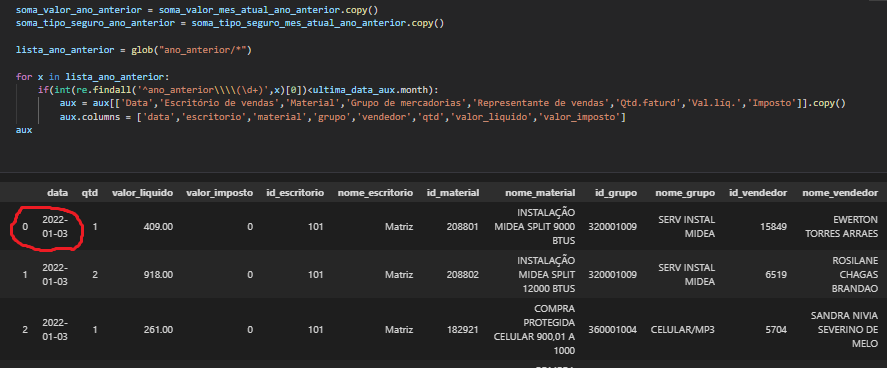This screenshot has width=887, height=368.
Task: Click the valor_liquido cell 409.00
Action: 158,227
